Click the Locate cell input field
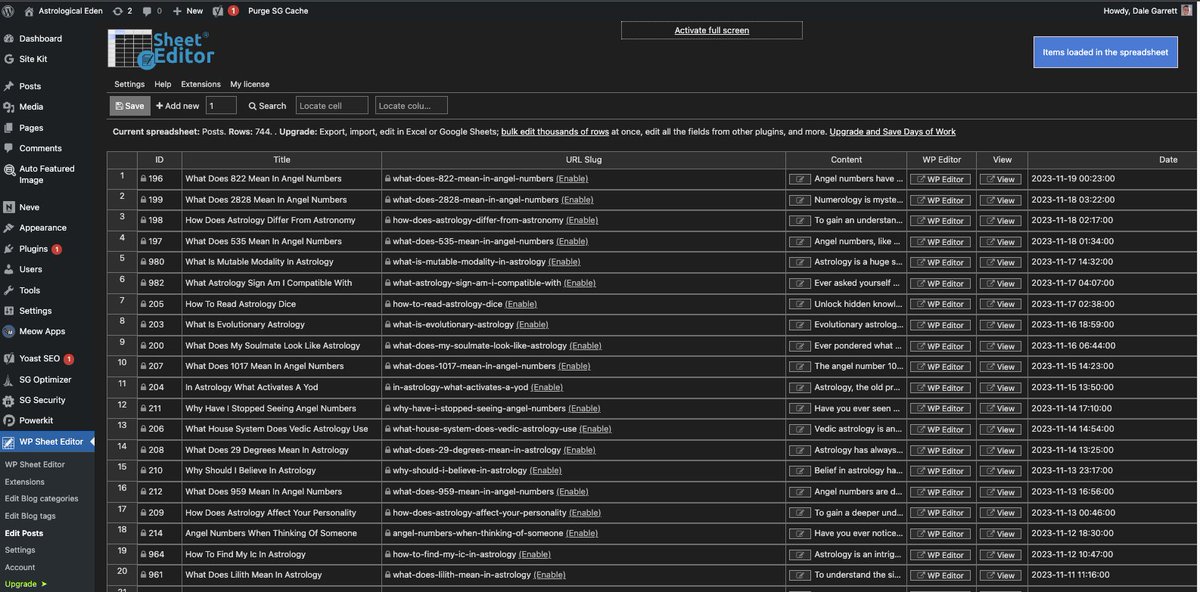Viewport: 1200px width, 592px height. pyautogui.click(x=332, y=105)
